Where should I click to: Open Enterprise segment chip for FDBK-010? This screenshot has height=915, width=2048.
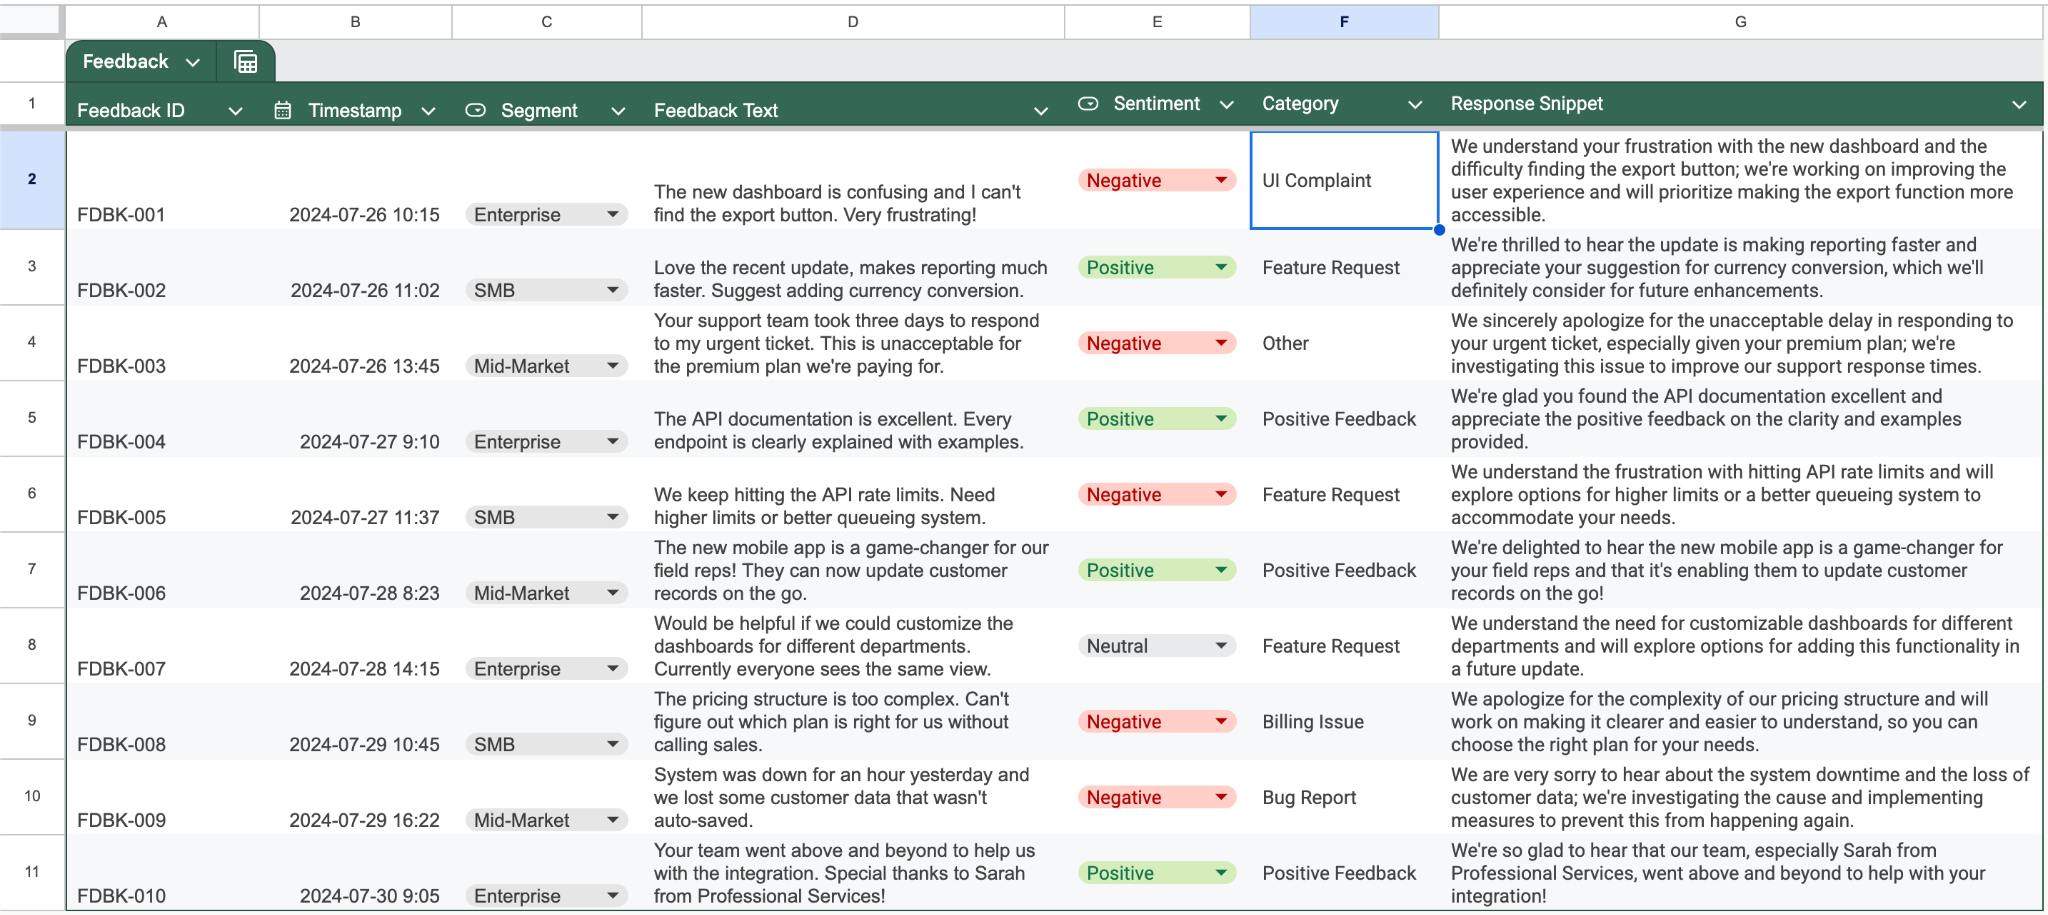coord(546,896)
